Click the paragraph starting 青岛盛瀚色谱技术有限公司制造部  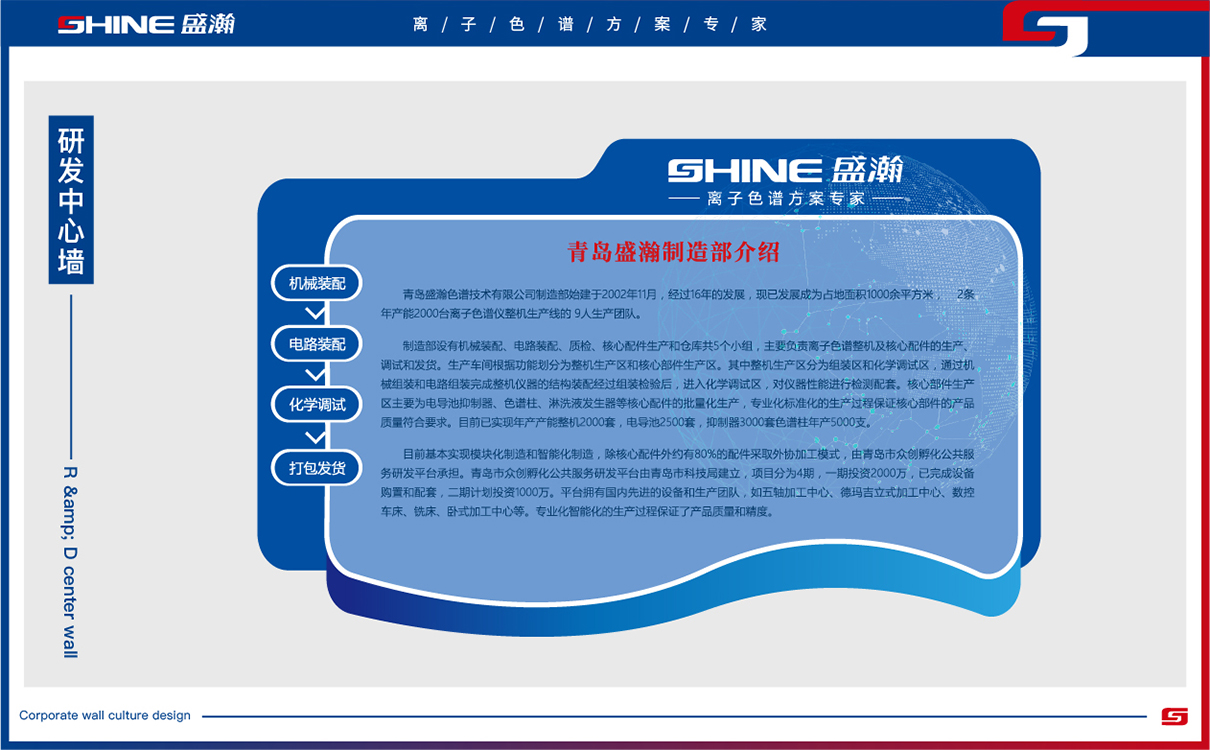tap(679, 303)
